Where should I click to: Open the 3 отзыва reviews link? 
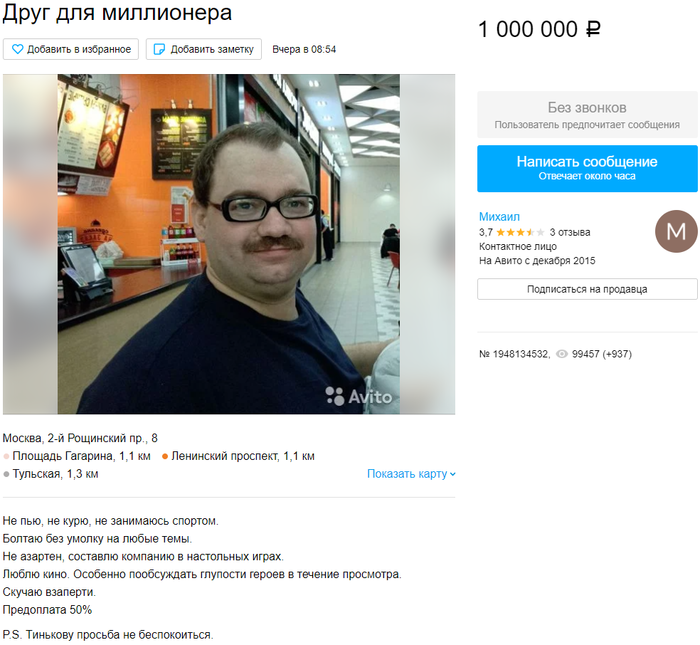pos(570,232)
